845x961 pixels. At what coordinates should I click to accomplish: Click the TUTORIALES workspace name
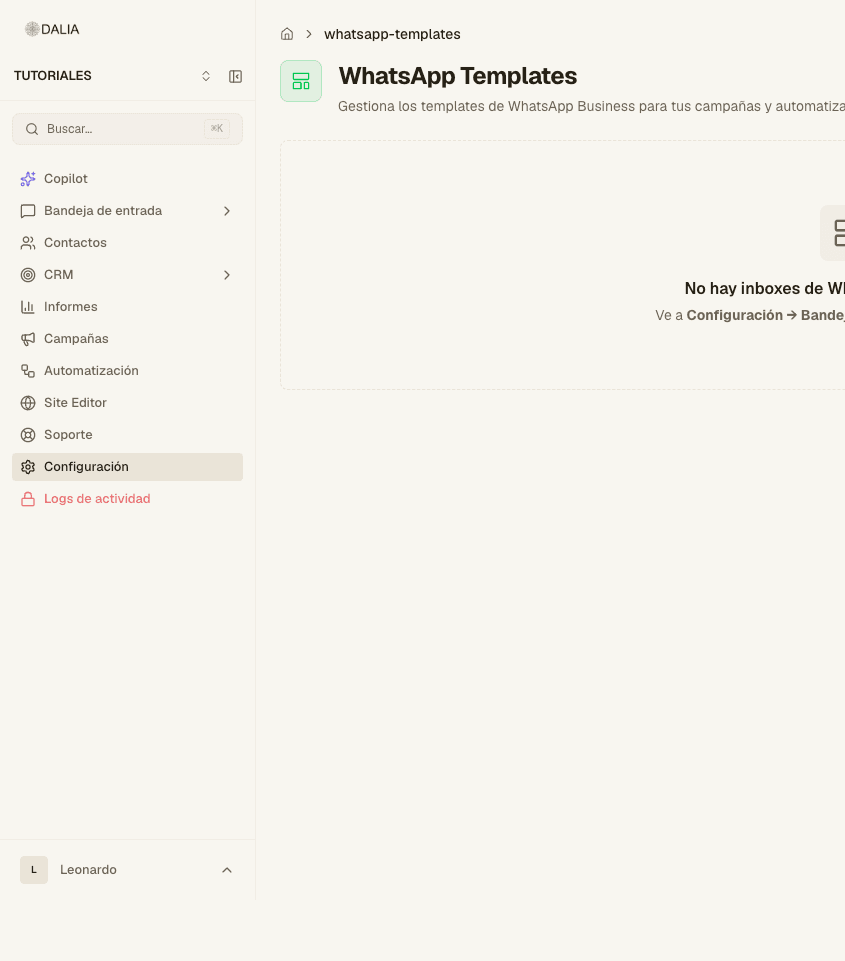pyautogui.click(x=53, y=76)
